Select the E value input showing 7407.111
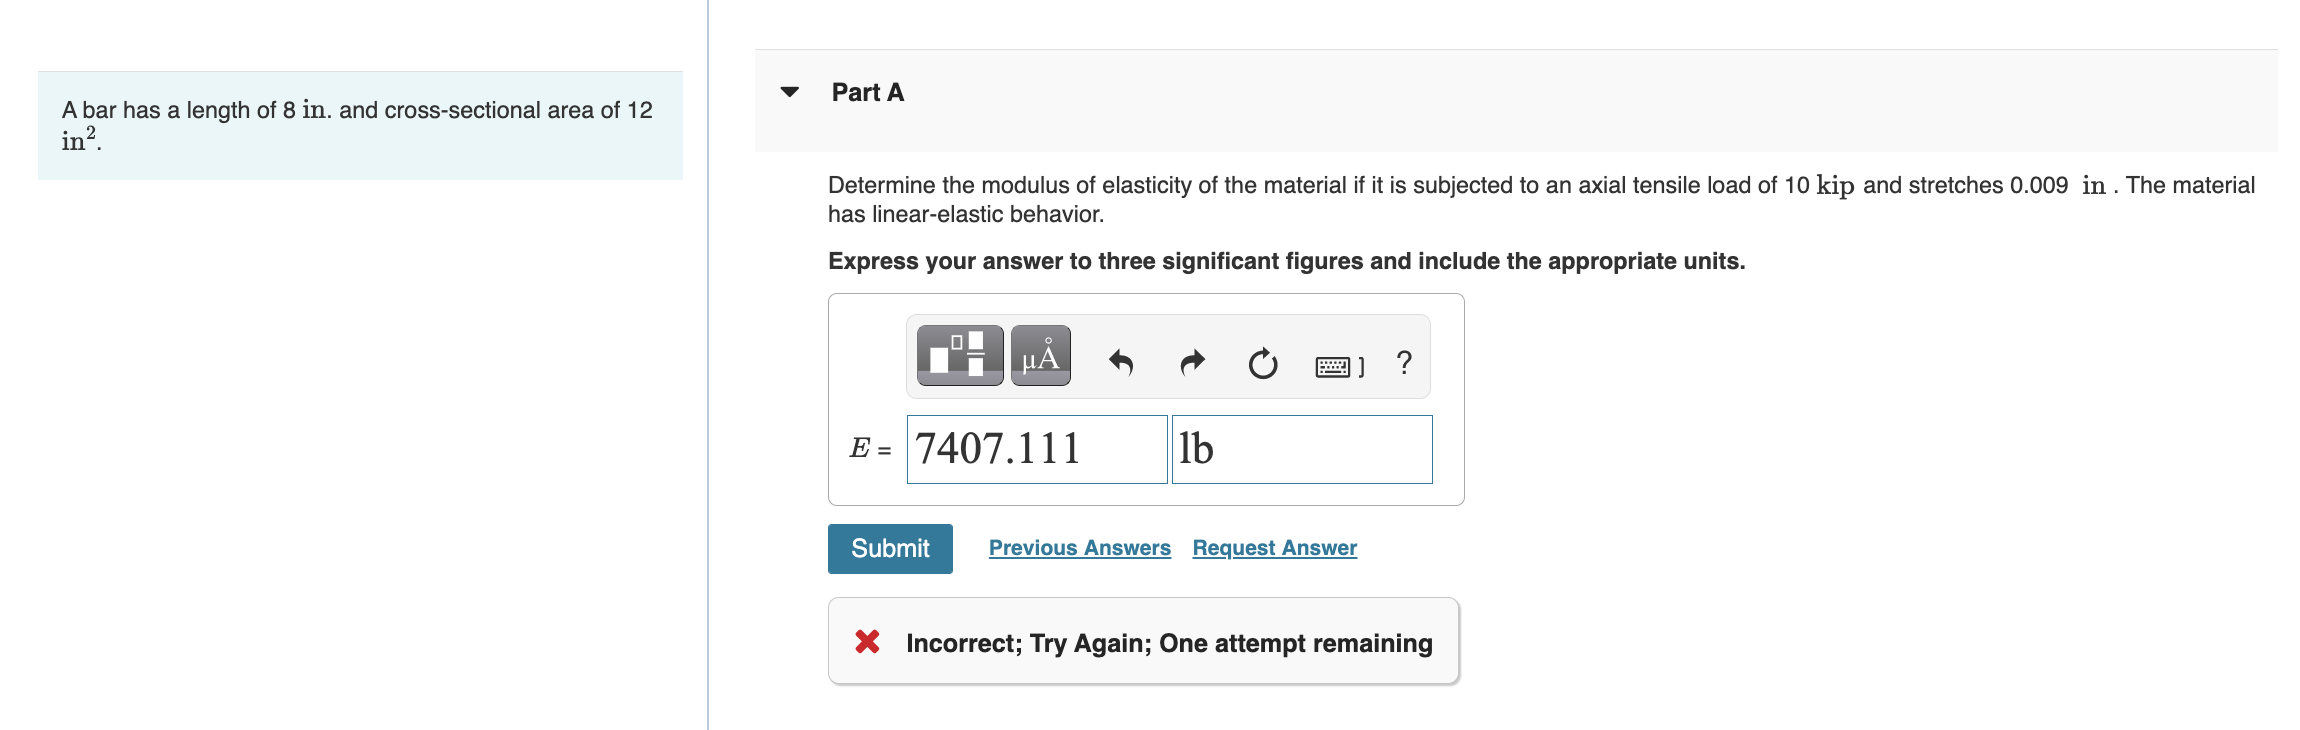The width and height of the screenshot is (2300, 730). (x=1036, y=449)
